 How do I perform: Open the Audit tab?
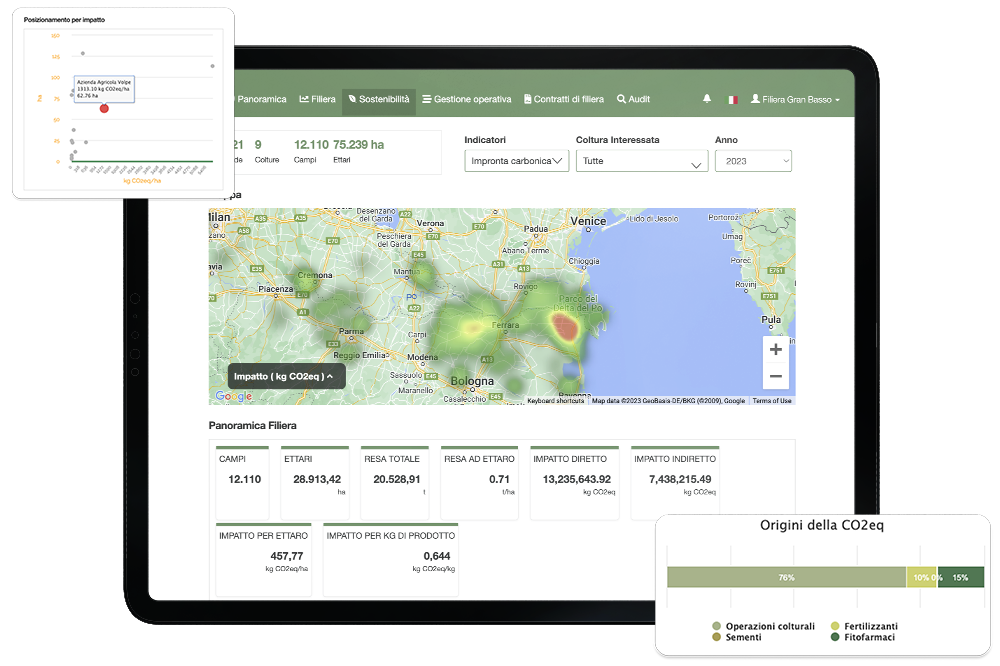[633, 100]
